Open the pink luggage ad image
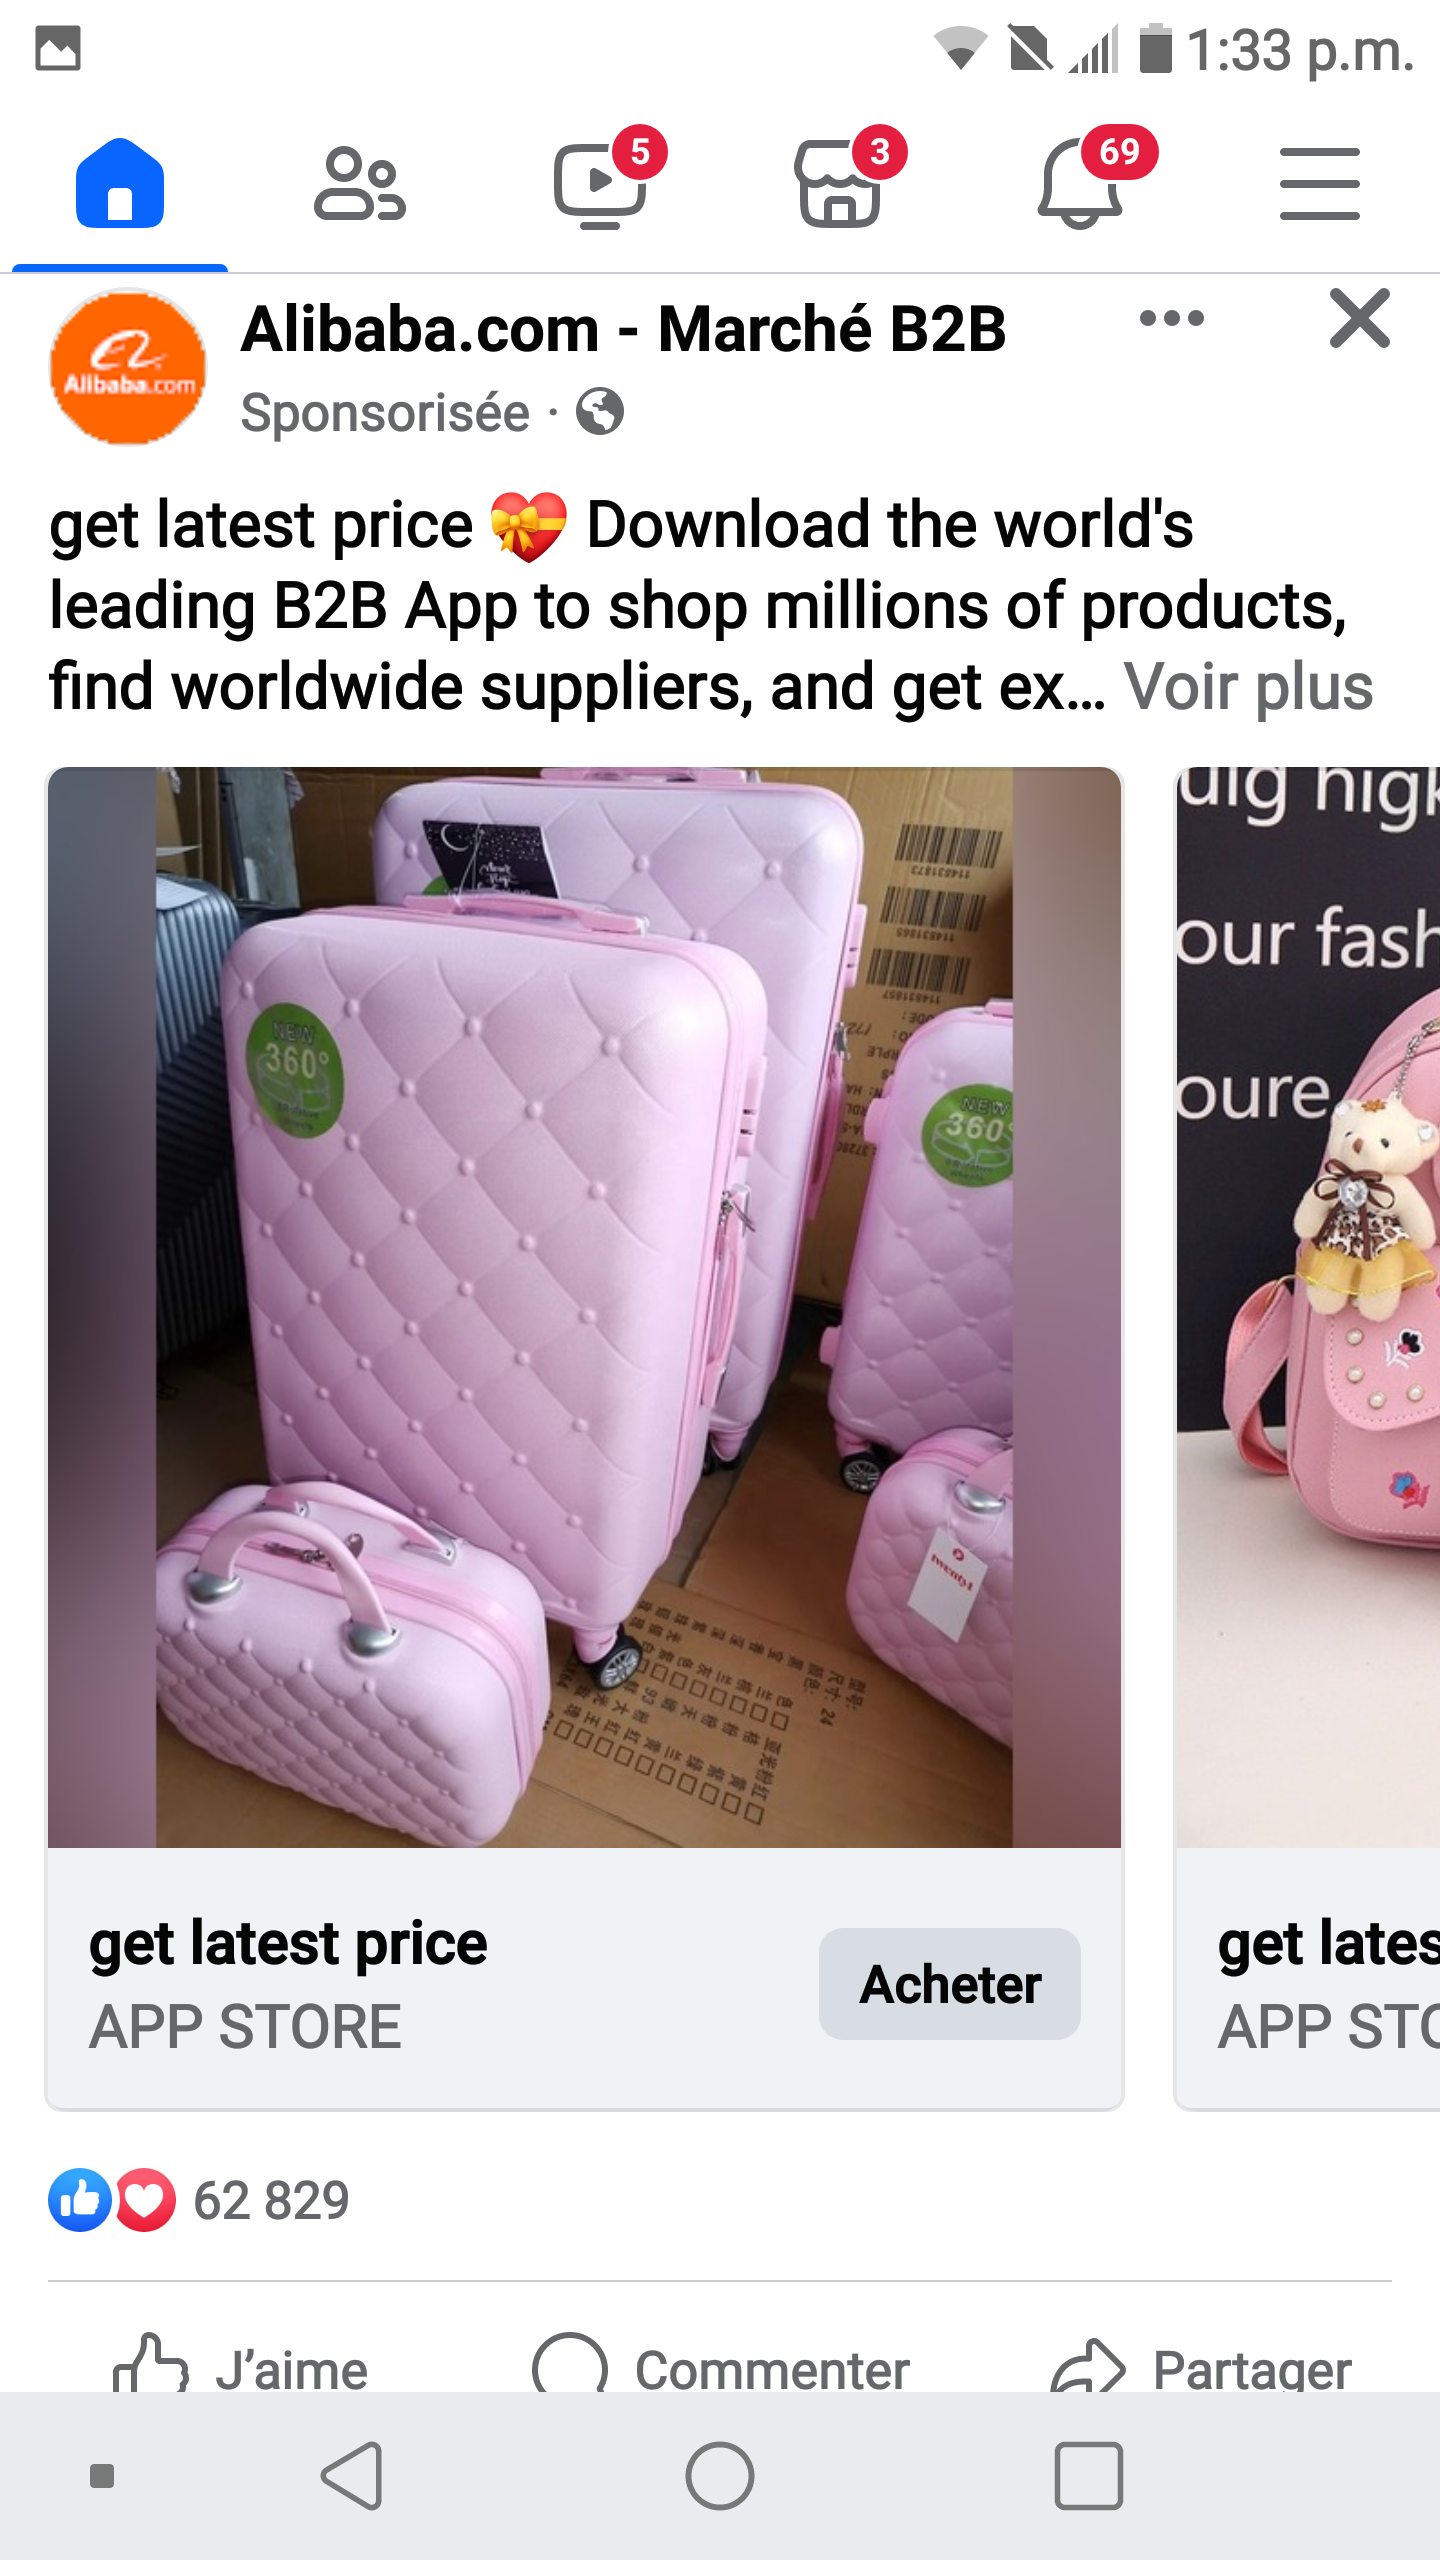This screenshot has width=1440, height=2560. point(585,1308)
